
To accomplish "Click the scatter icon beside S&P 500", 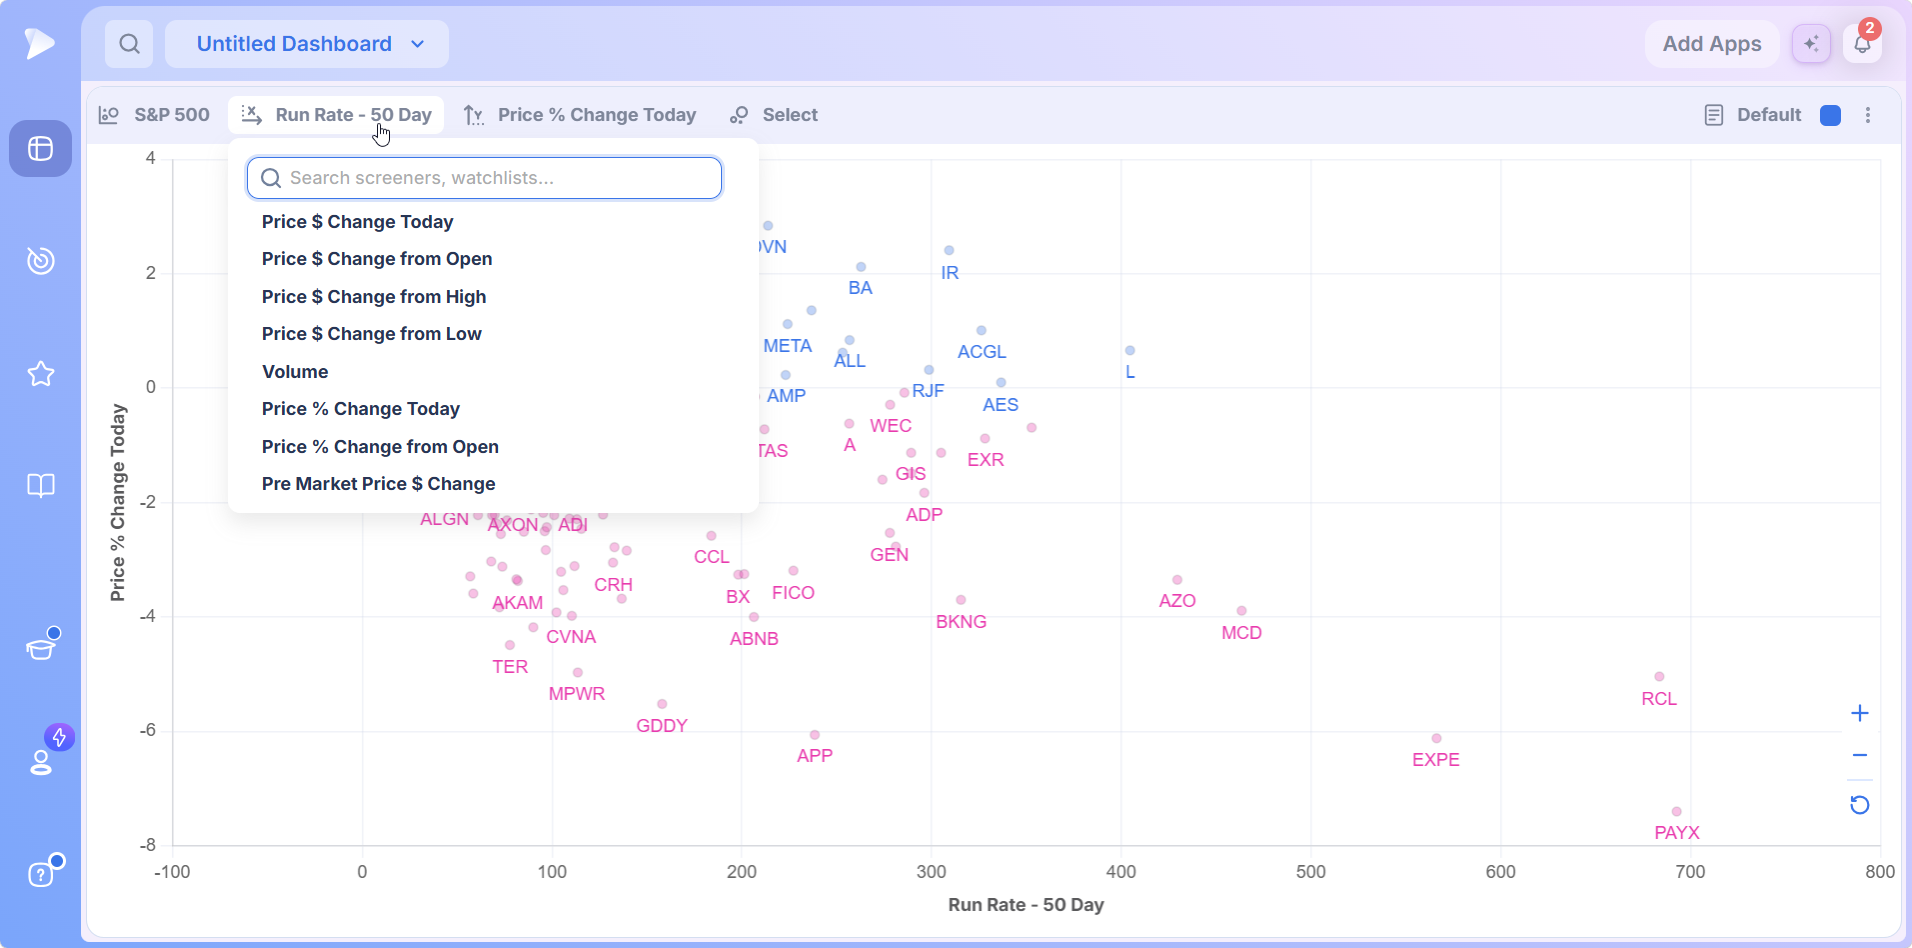I will pyautogui.click(x=109, y=115).
